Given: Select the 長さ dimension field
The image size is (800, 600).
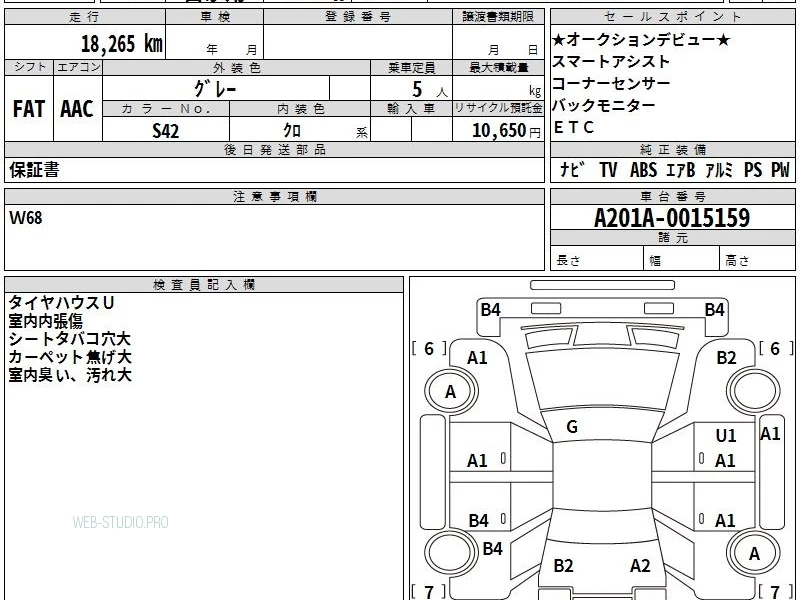Looking at the screenshot, I should (597, 259).
